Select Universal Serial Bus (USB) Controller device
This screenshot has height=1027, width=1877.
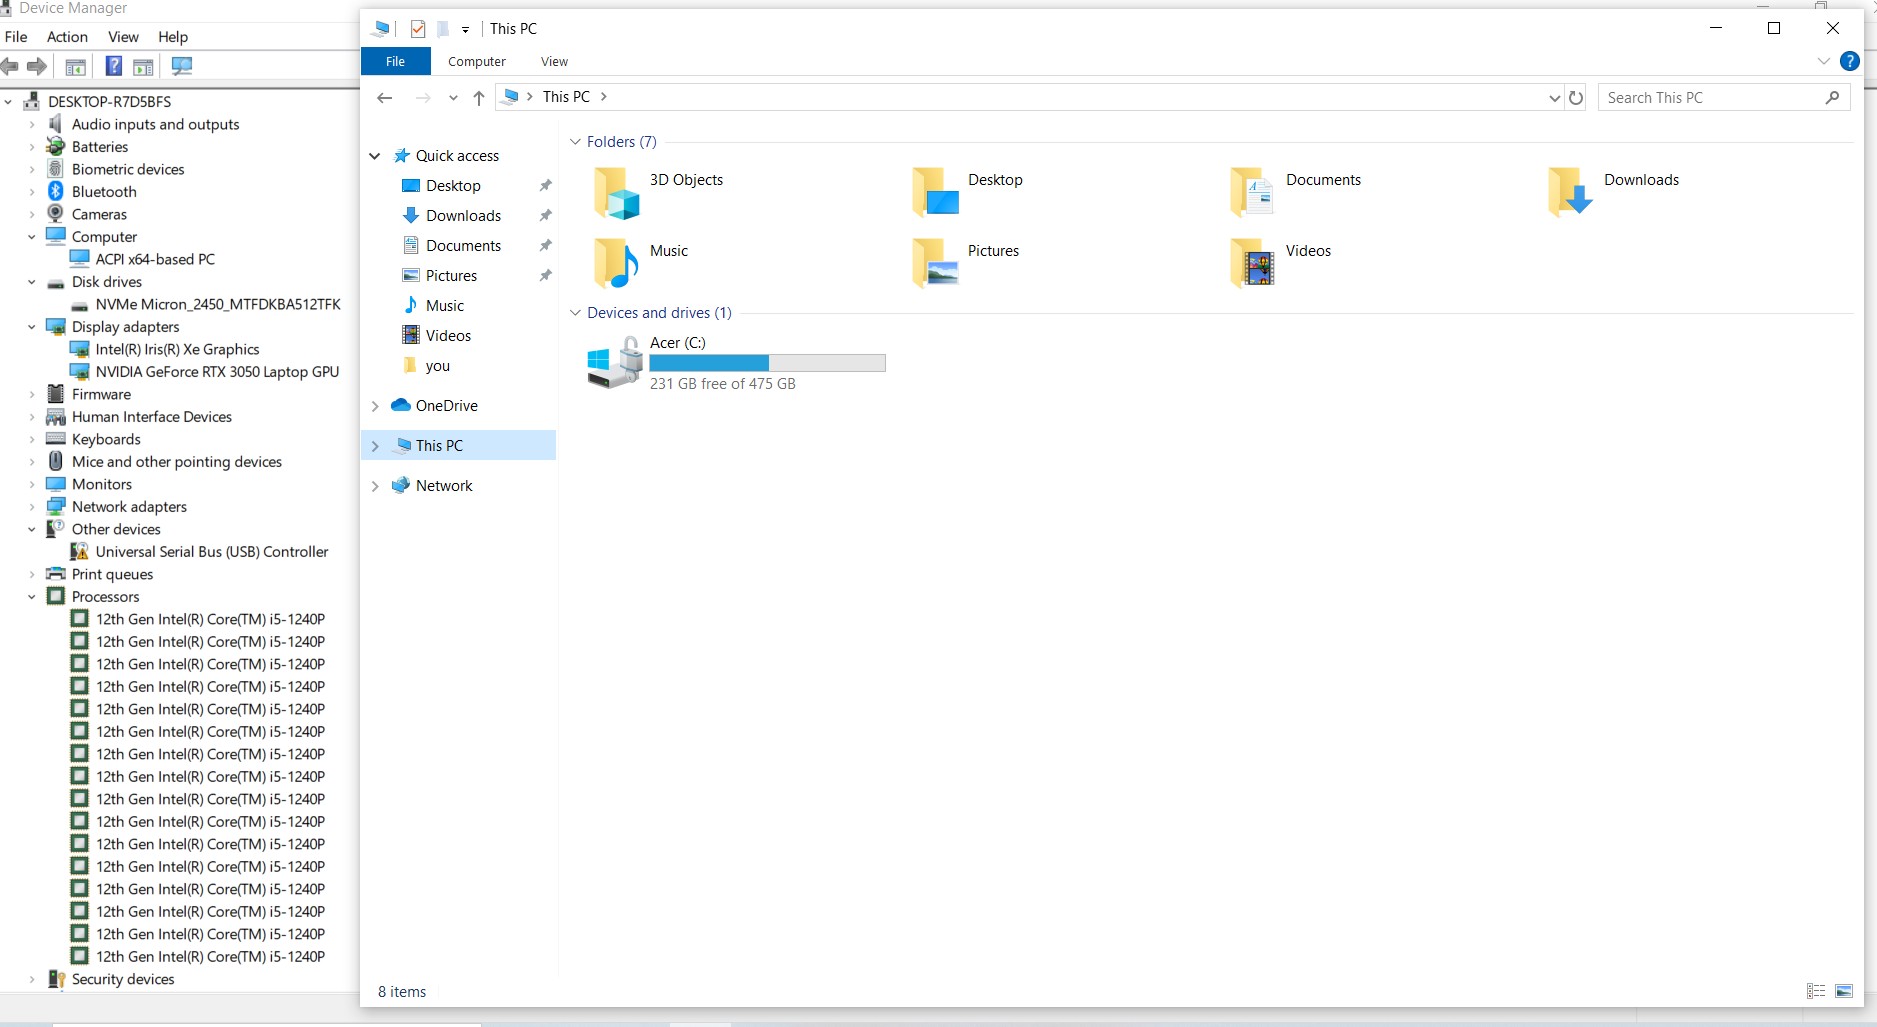click(211, 552)
